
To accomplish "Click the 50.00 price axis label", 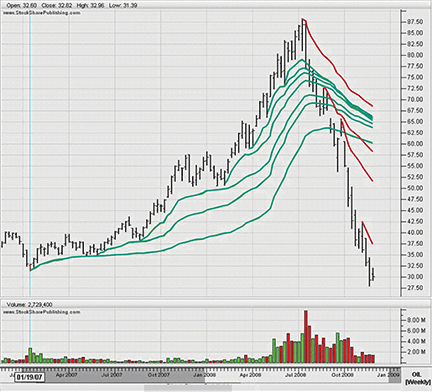I will click(x=415, y=188).
